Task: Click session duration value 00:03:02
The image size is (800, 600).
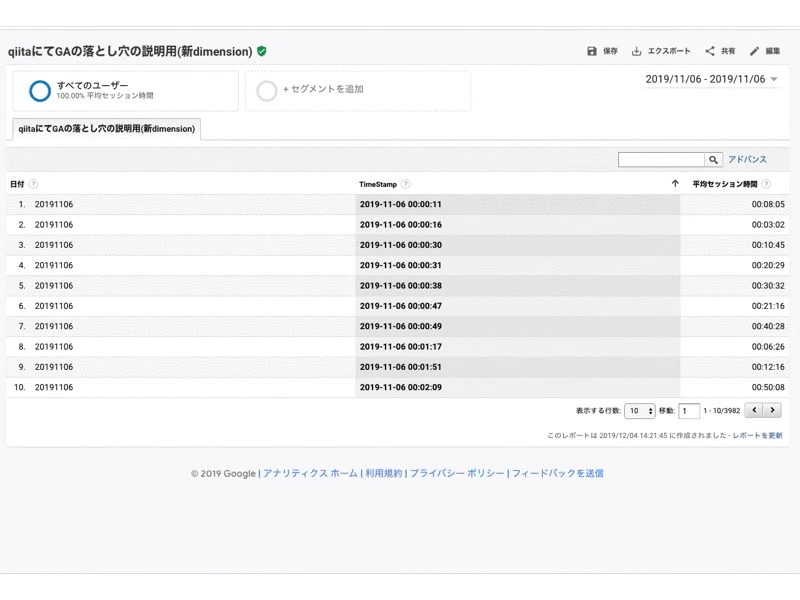Action: click(x=768, y=224)
